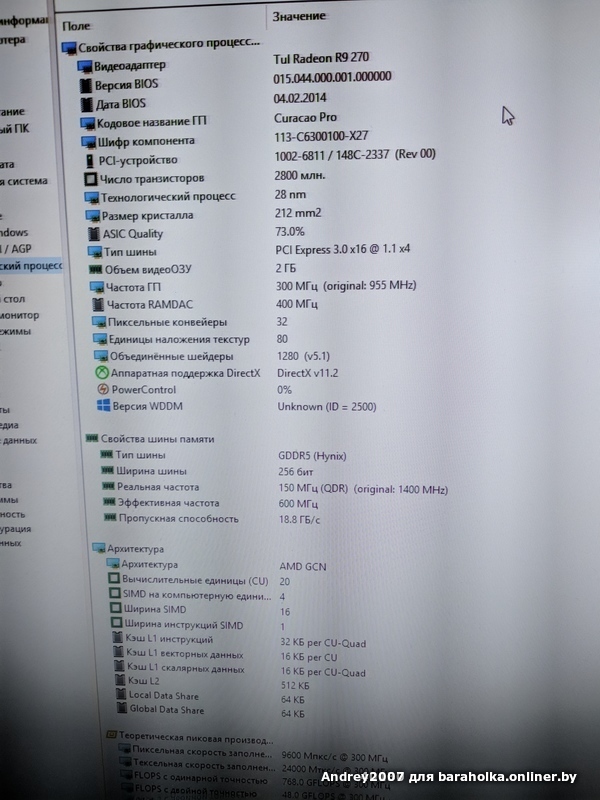
Task: Select the Кэш L1 инструкций row
Action: (x=239, y=640)
